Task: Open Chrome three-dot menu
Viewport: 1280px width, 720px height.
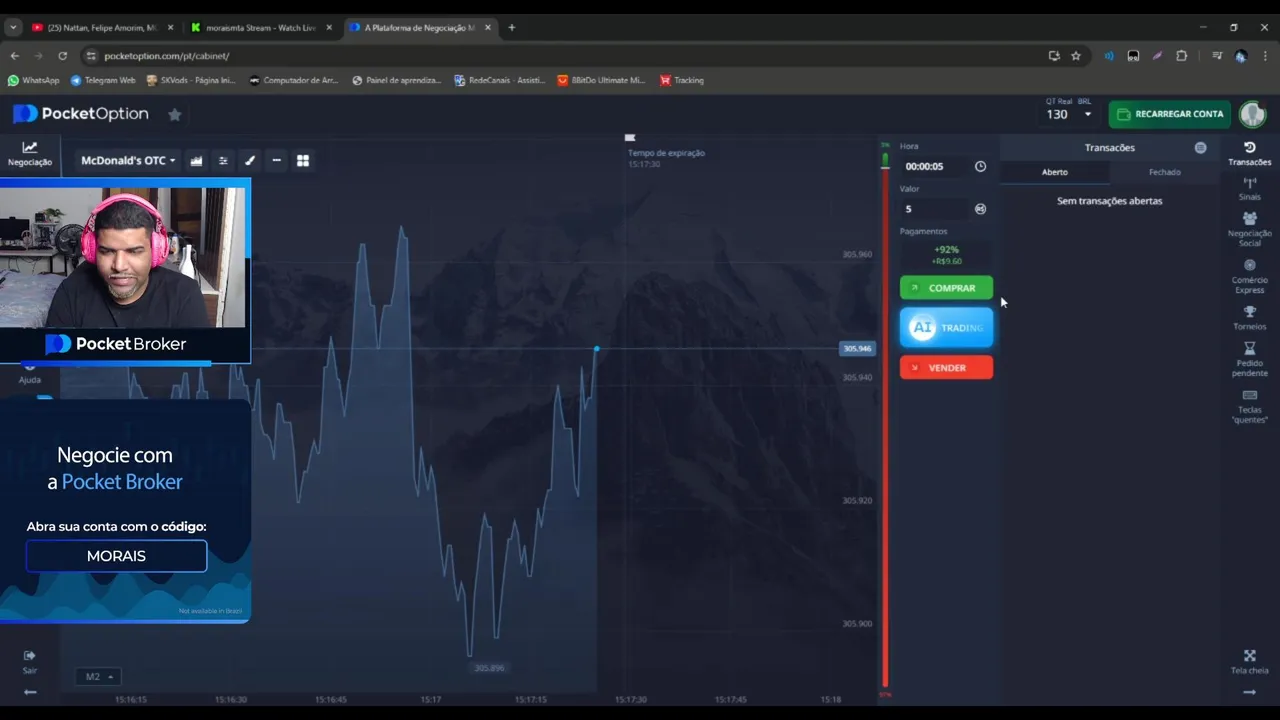Action: 1264,56
